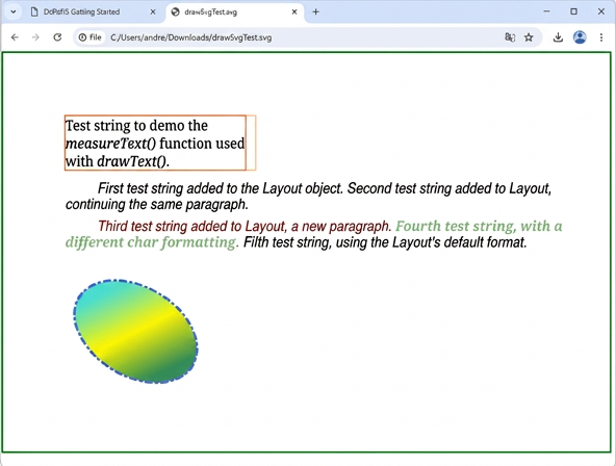Go back to the previous page
Image resolution: width=616 pixels, height=466 pixels.
[x=15, y=37]
